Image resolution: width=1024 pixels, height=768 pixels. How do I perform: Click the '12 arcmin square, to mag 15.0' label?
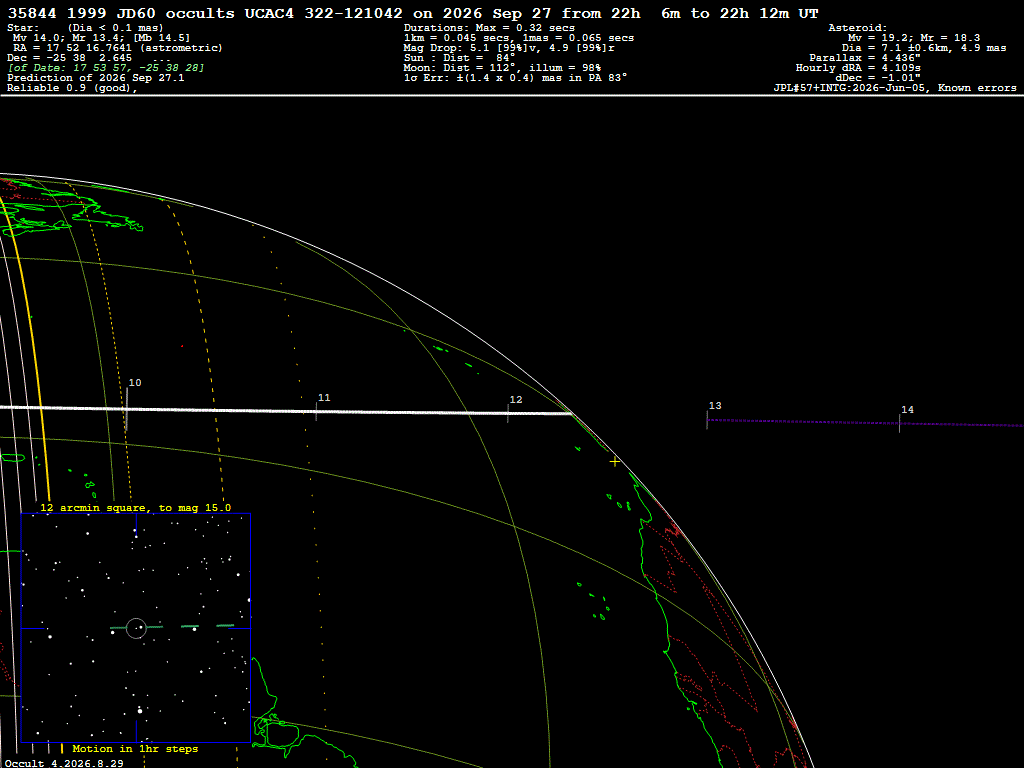point(136,507)
